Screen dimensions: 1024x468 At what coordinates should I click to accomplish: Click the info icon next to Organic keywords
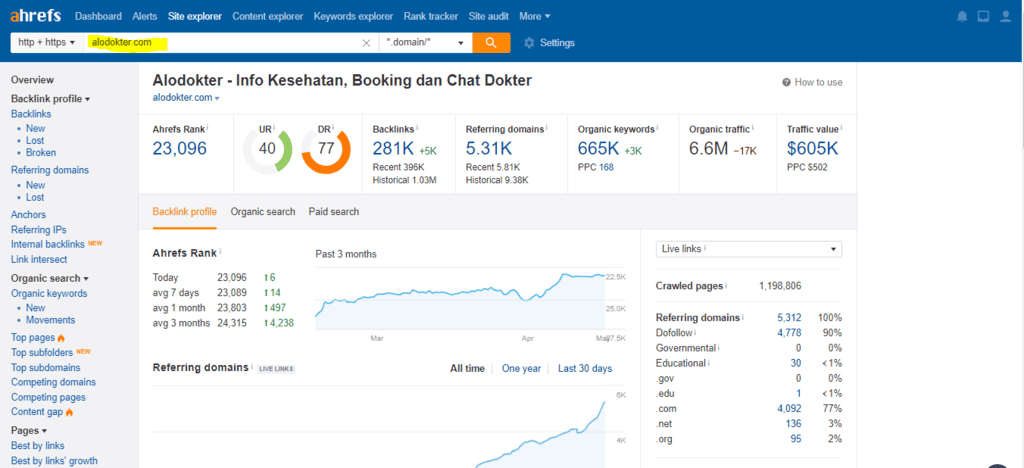(657, 129)
